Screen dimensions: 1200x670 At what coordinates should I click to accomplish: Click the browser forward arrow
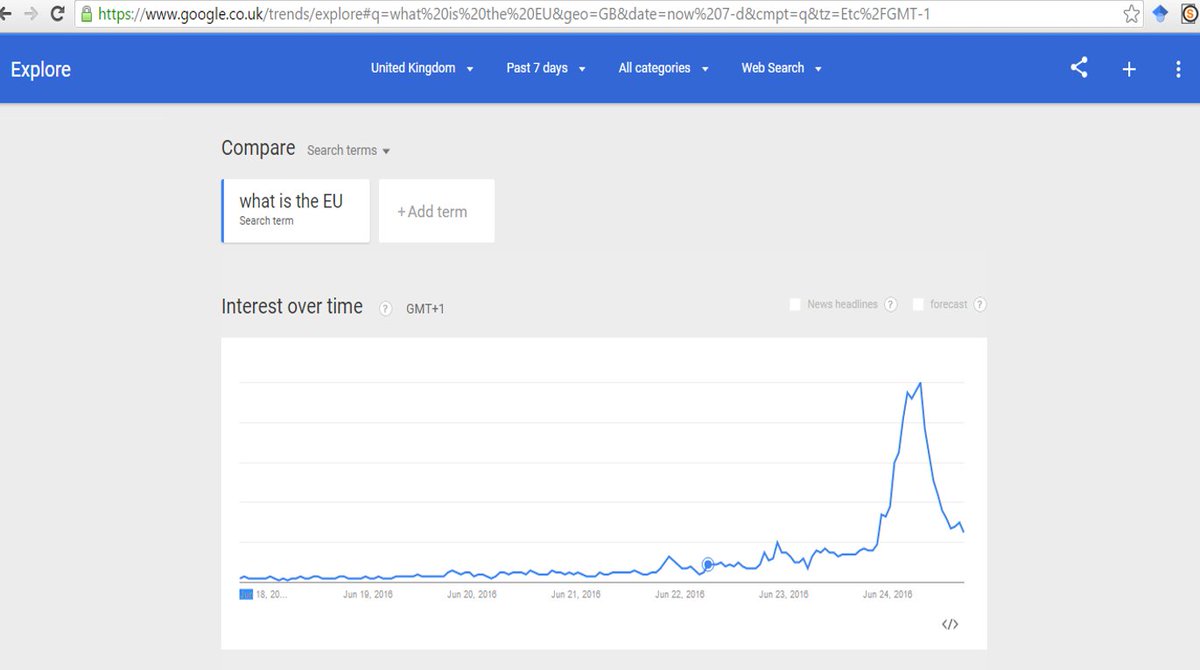coord(31,14)
